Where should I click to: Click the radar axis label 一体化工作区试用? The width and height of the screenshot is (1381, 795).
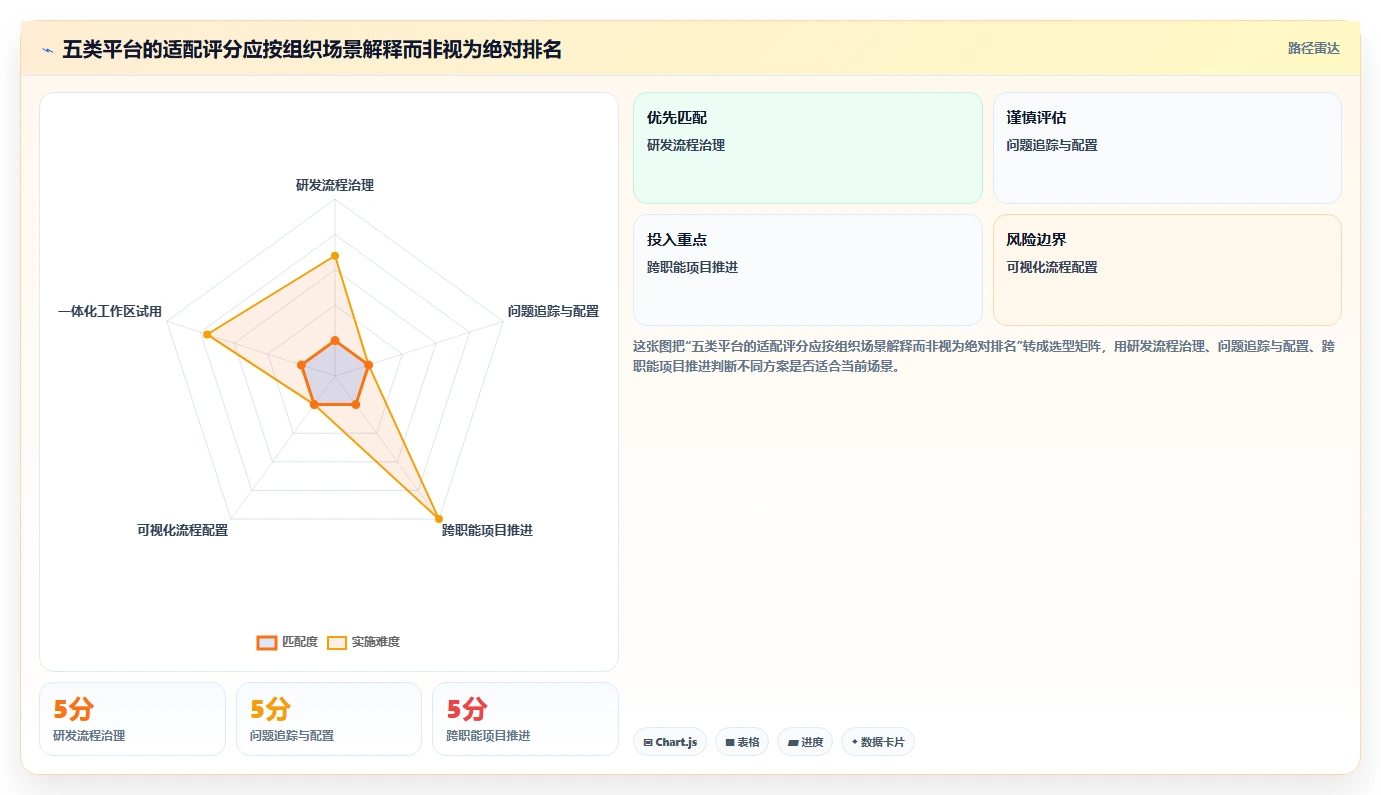(x=110, y=311)
